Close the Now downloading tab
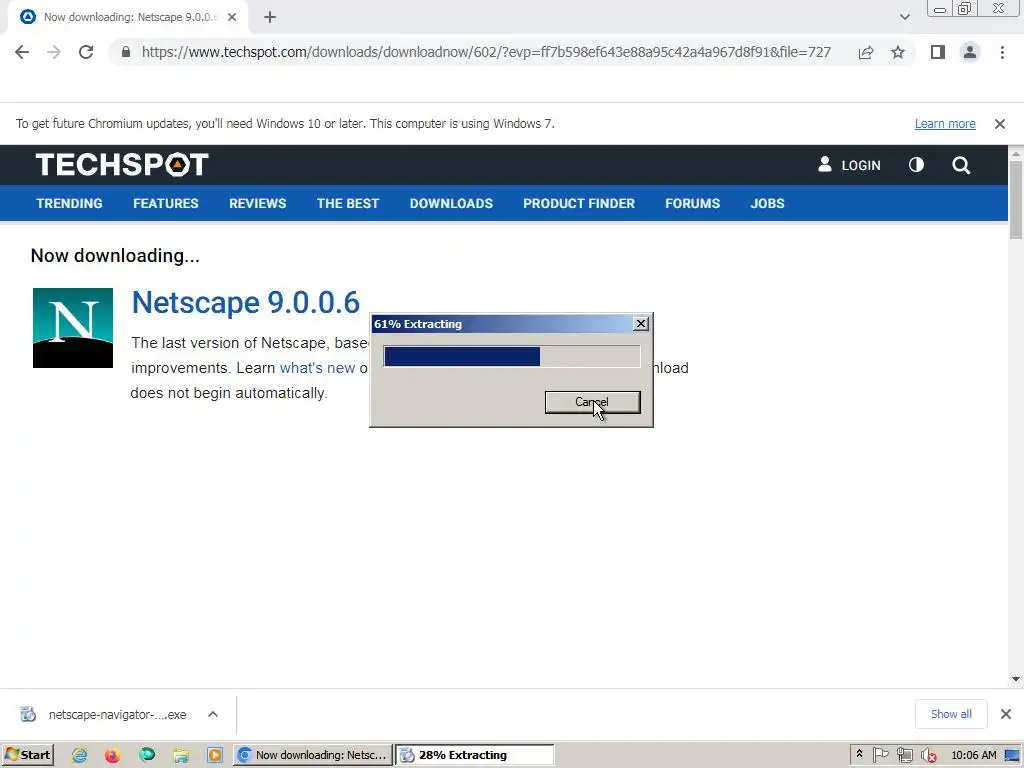This screenshot has width=1024, height=768. (232, 18)
